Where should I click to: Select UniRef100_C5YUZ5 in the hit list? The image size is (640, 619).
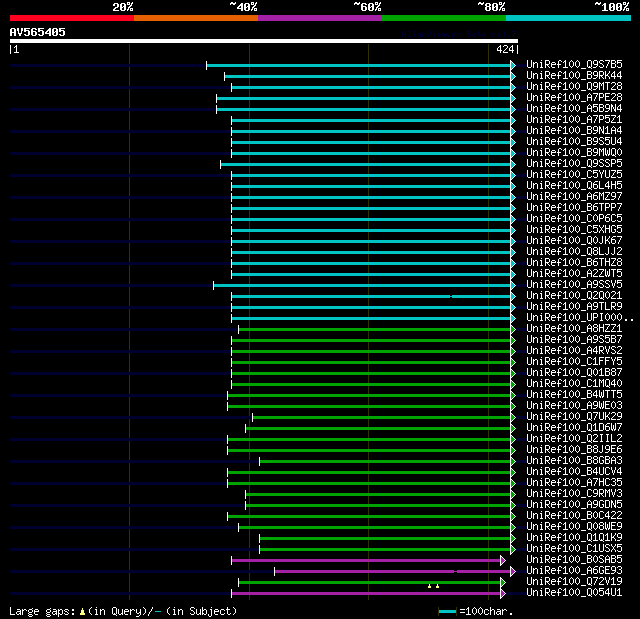point(574,175)
